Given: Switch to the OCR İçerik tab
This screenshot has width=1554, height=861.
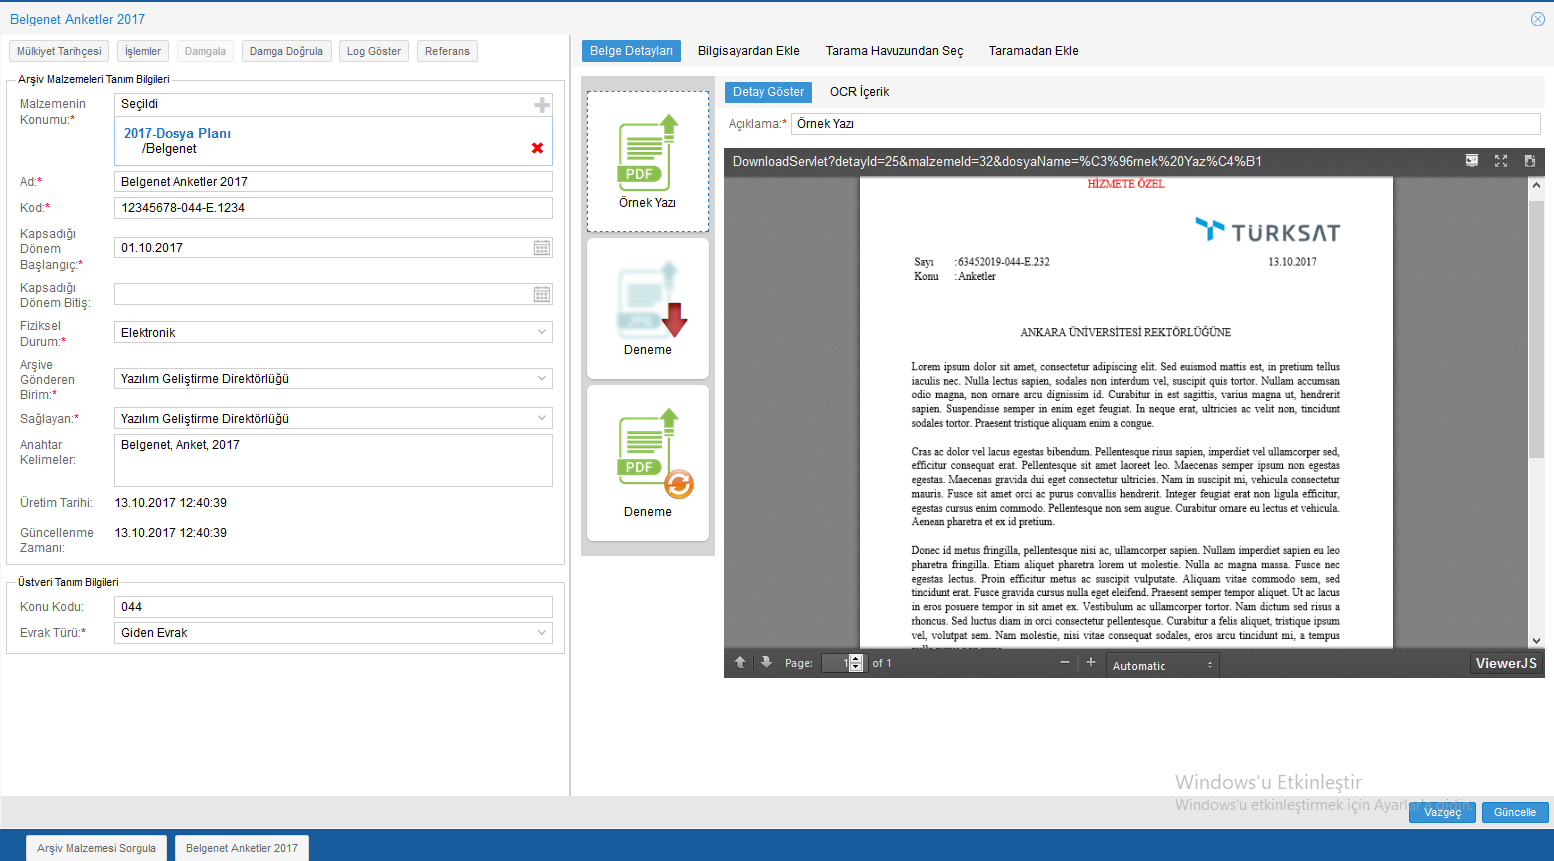Looking at the screenshot, I should coord(859,92).
